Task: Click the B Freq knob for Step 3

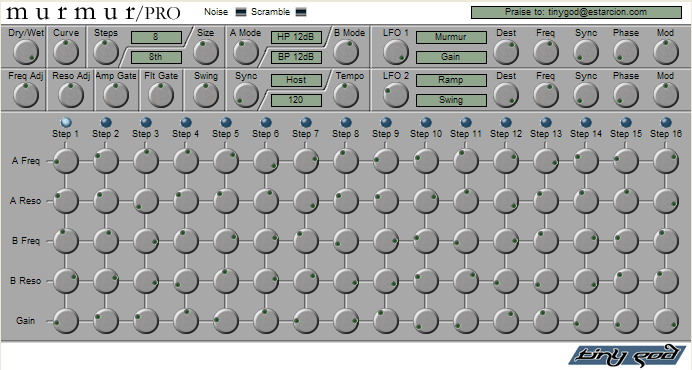Action: (x=146, y=241)
